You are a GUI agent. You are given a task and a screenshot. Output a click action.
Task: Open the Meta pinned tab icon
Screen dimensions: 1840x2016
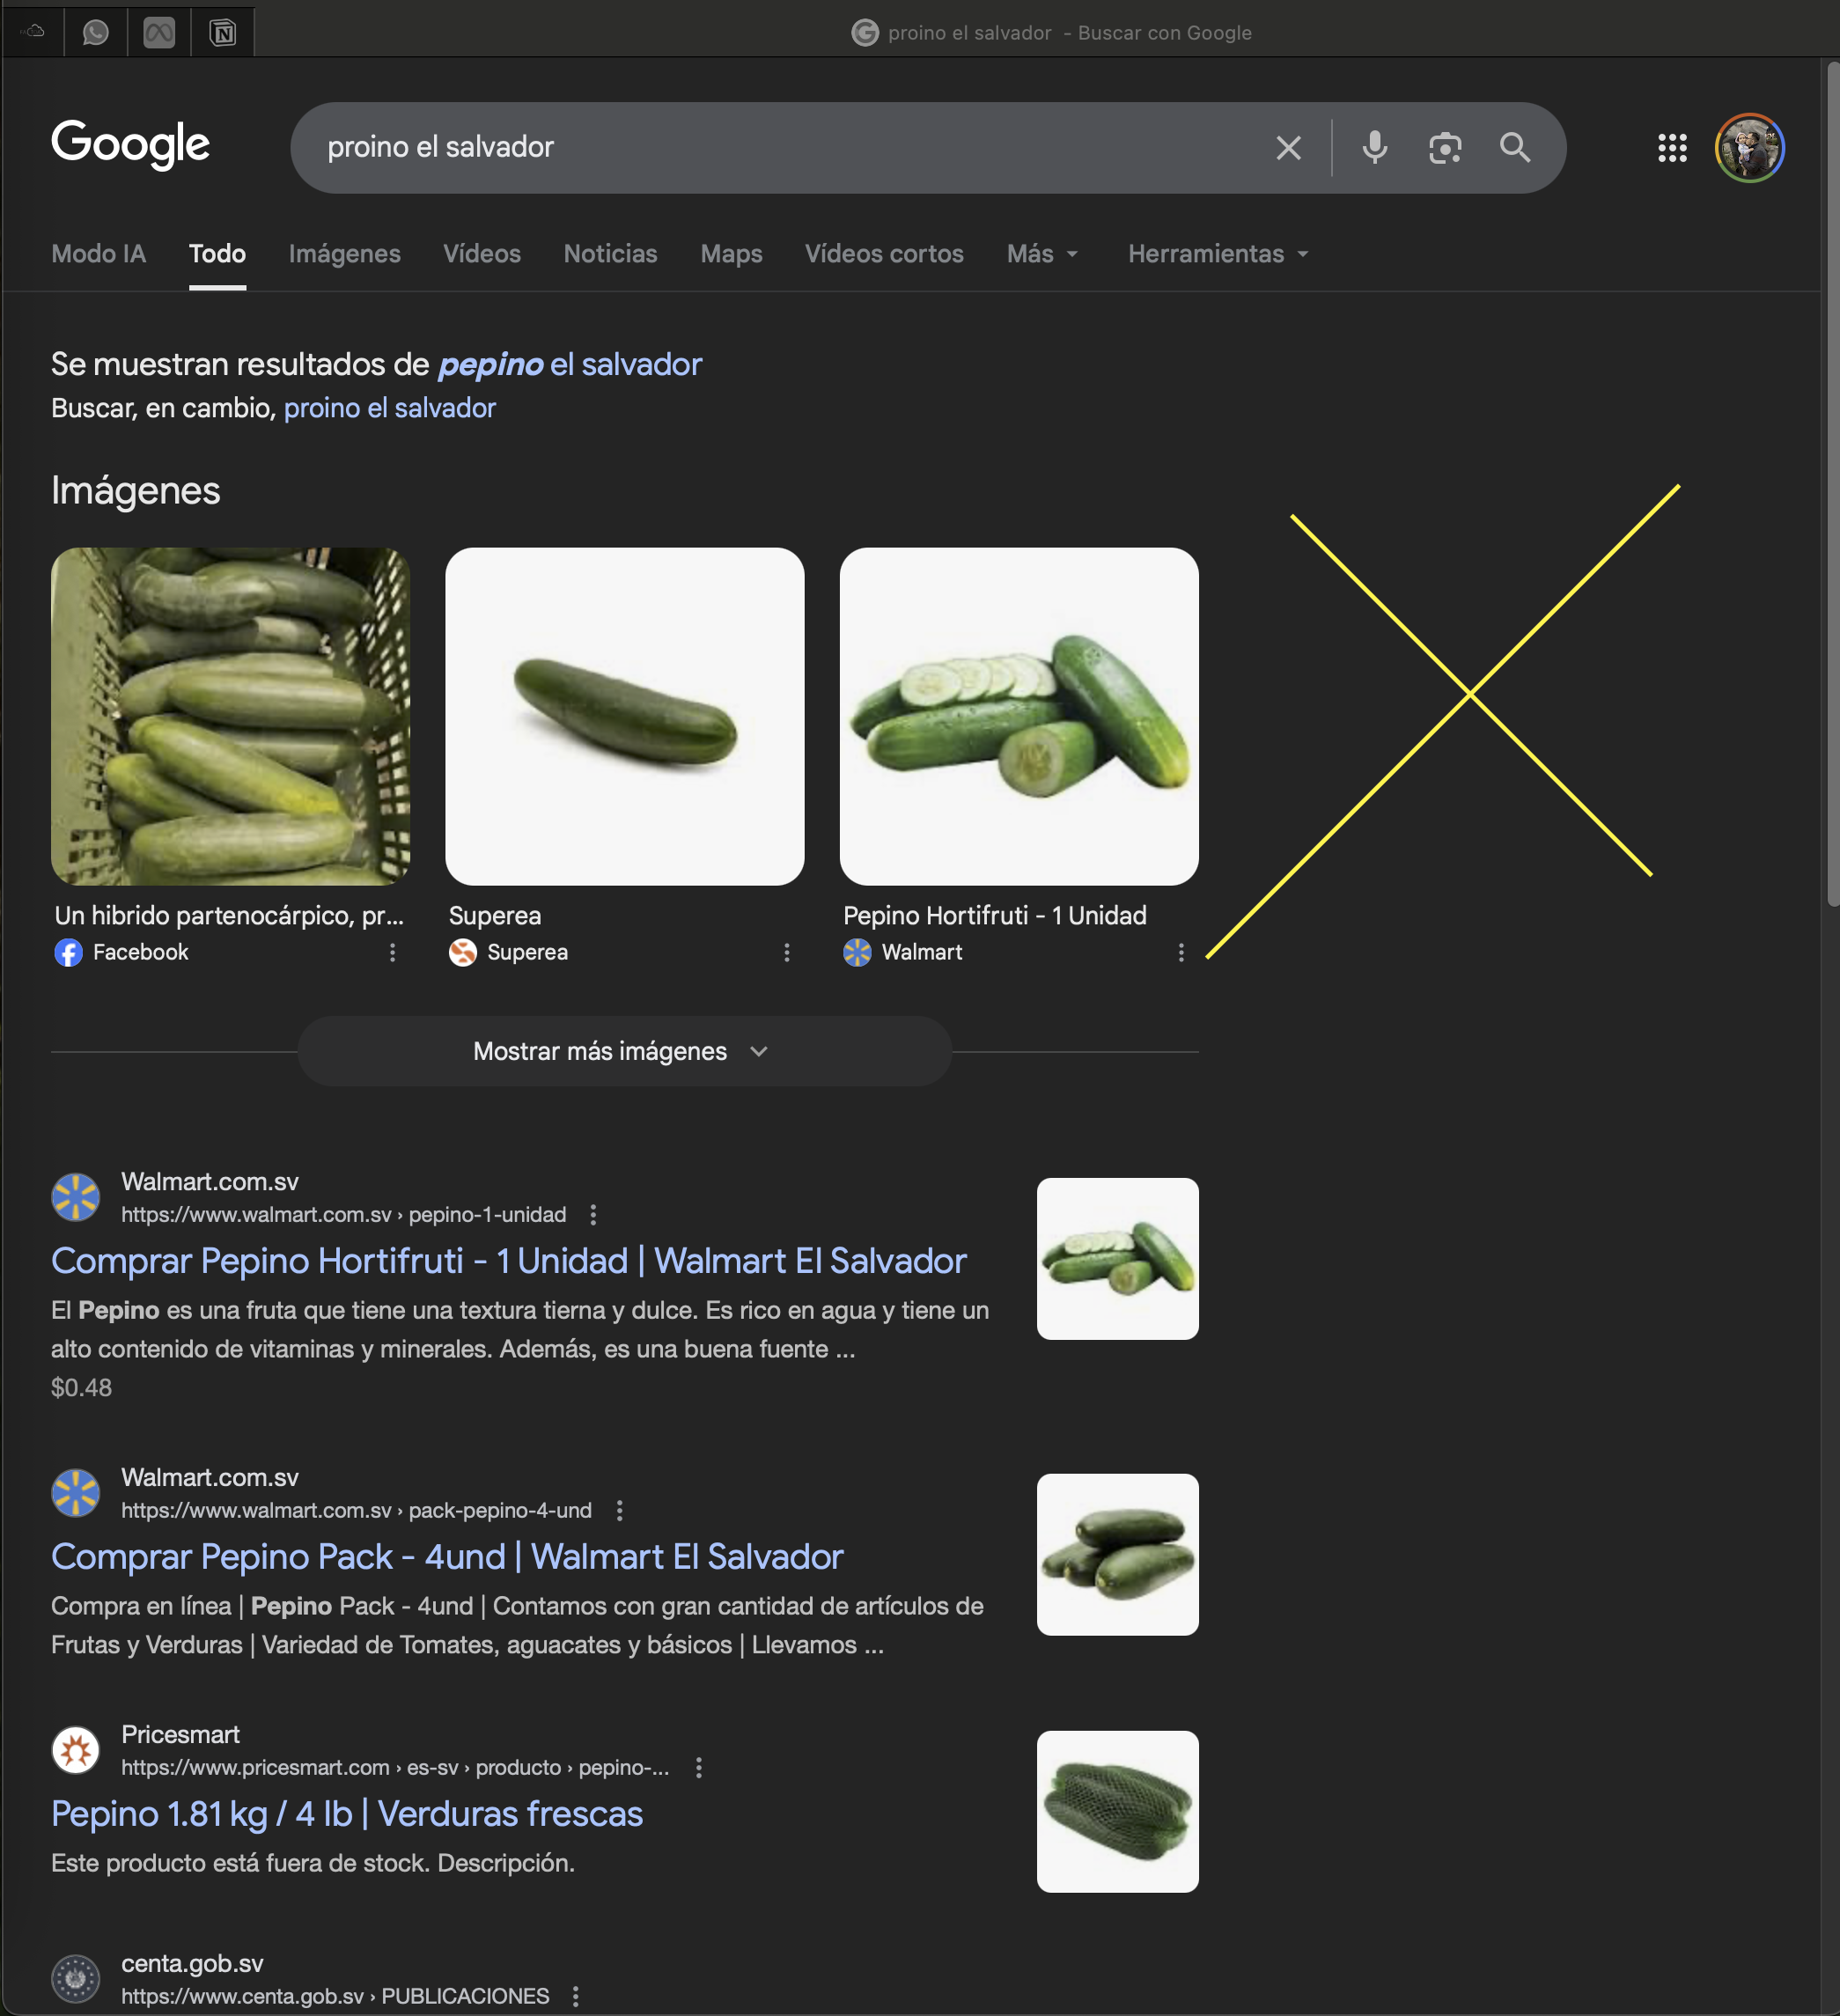point(159,33)
